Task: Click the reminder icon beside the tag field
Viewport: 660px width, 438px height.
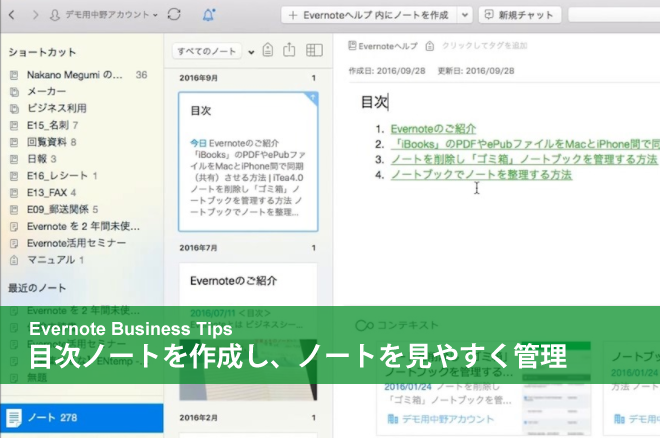Action: (x=430, y=46)
